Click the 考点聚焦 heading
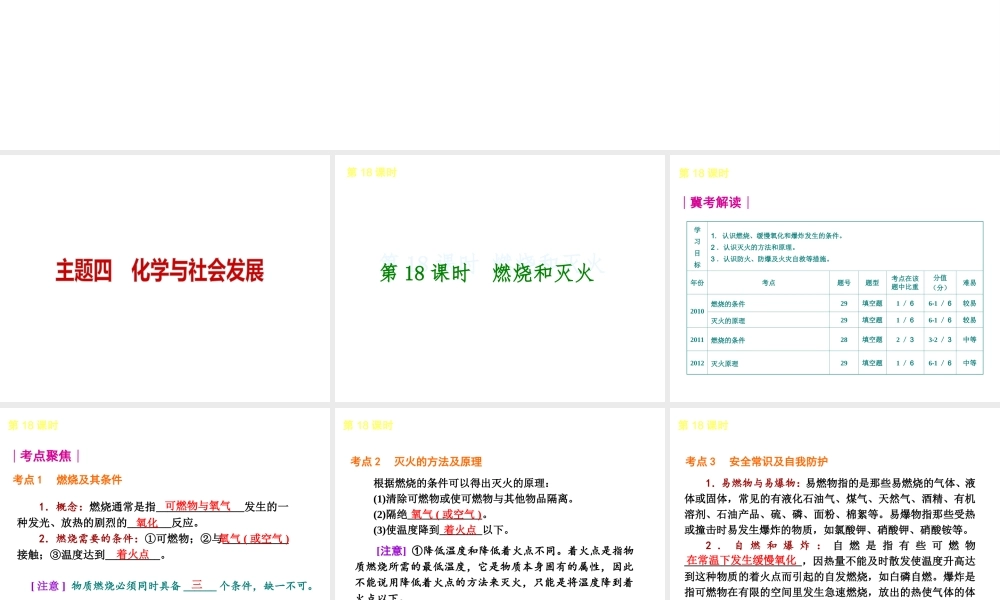 tap(46, 456)
